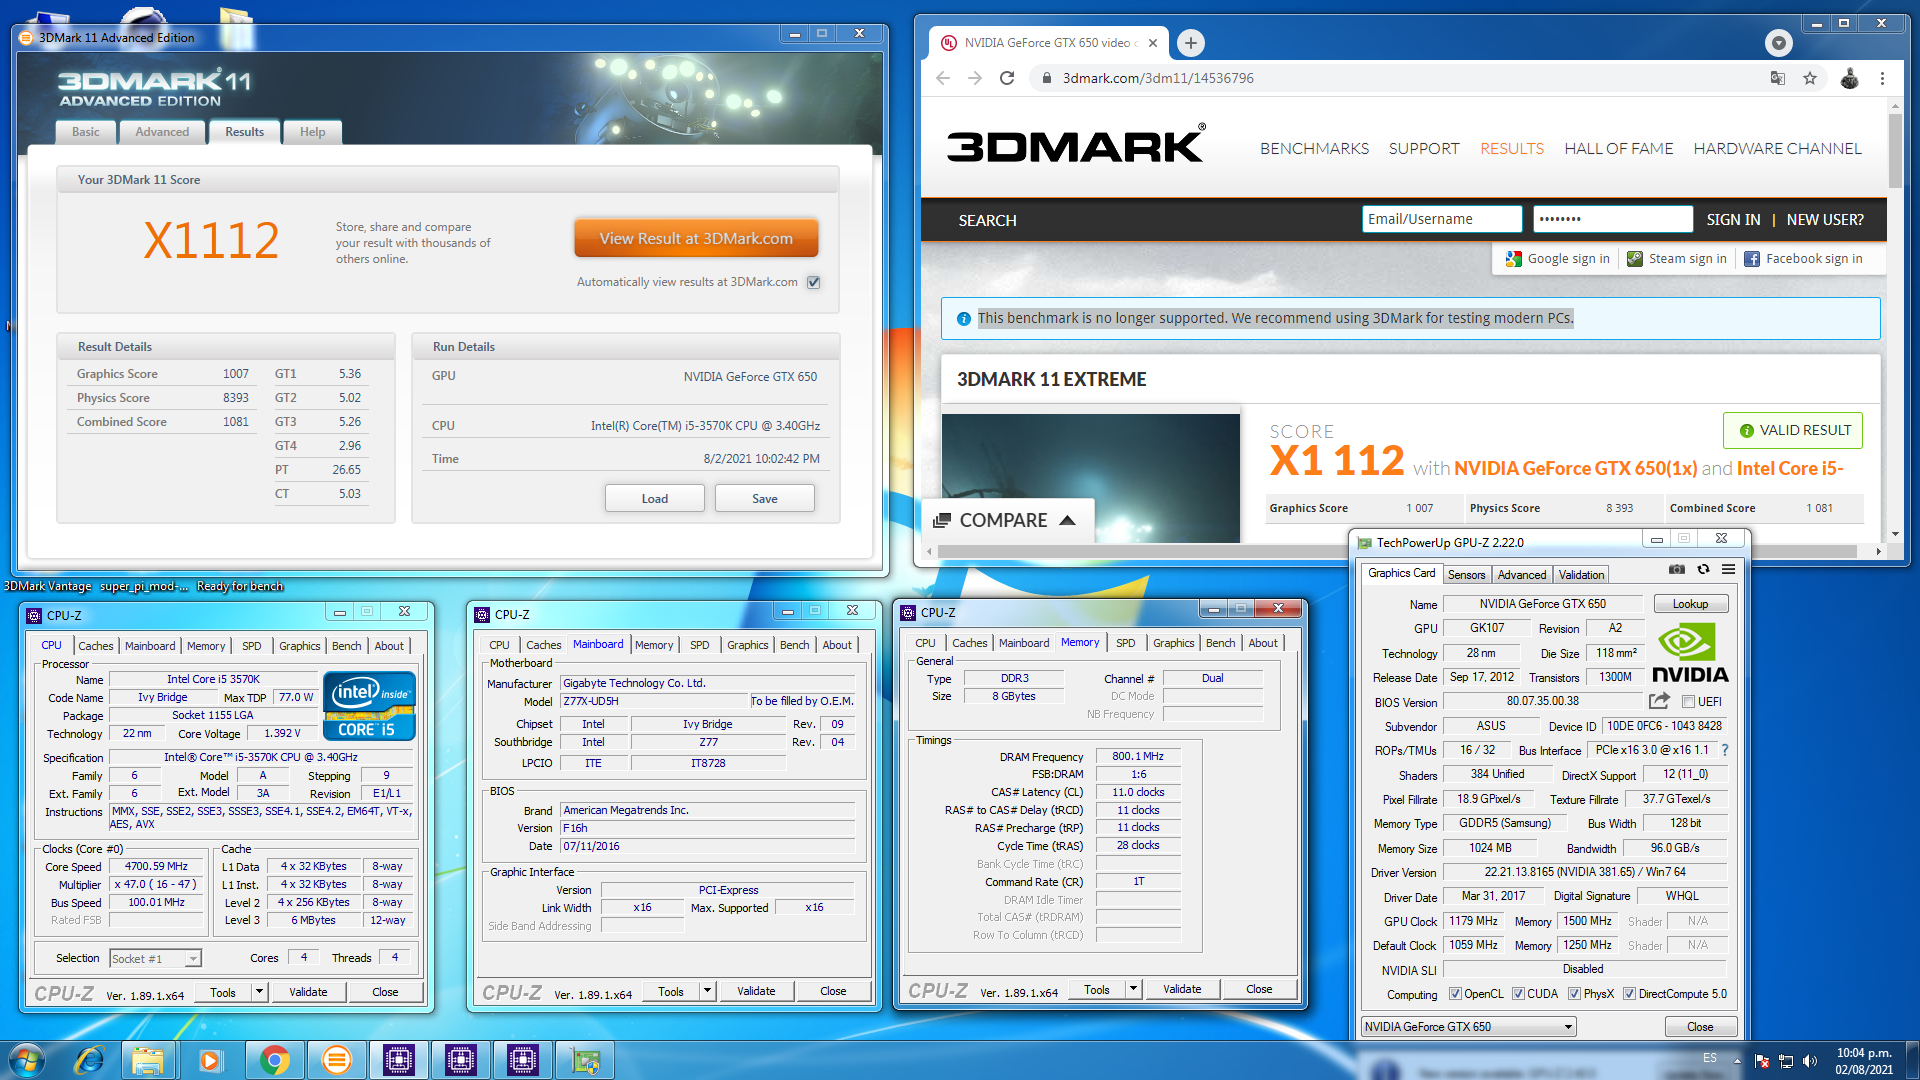
Task: Toggle the UEFI checkbox in GPU-Z
Action: tap(1688, 702)
